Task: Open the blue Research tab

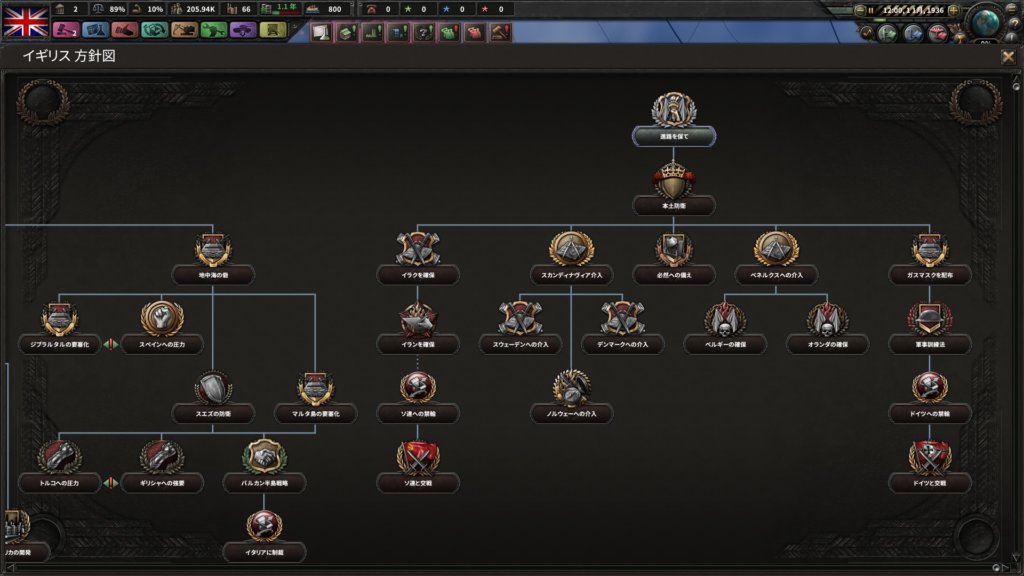Action: coord(95,30)
